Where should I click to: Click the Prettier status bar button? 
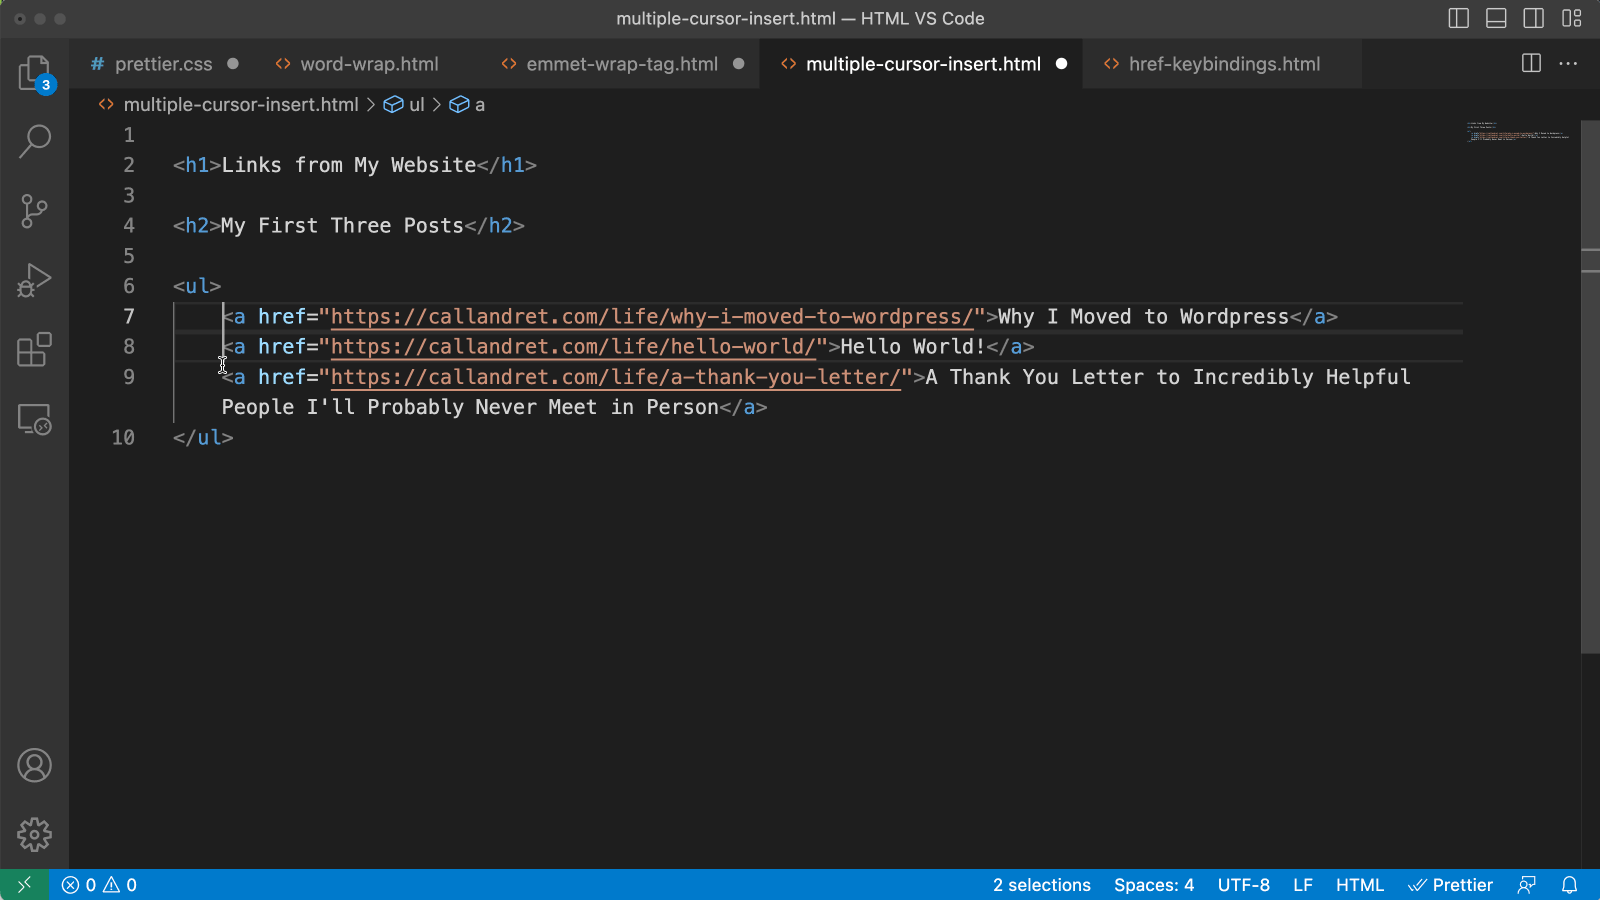click(x=1451, y=885)
